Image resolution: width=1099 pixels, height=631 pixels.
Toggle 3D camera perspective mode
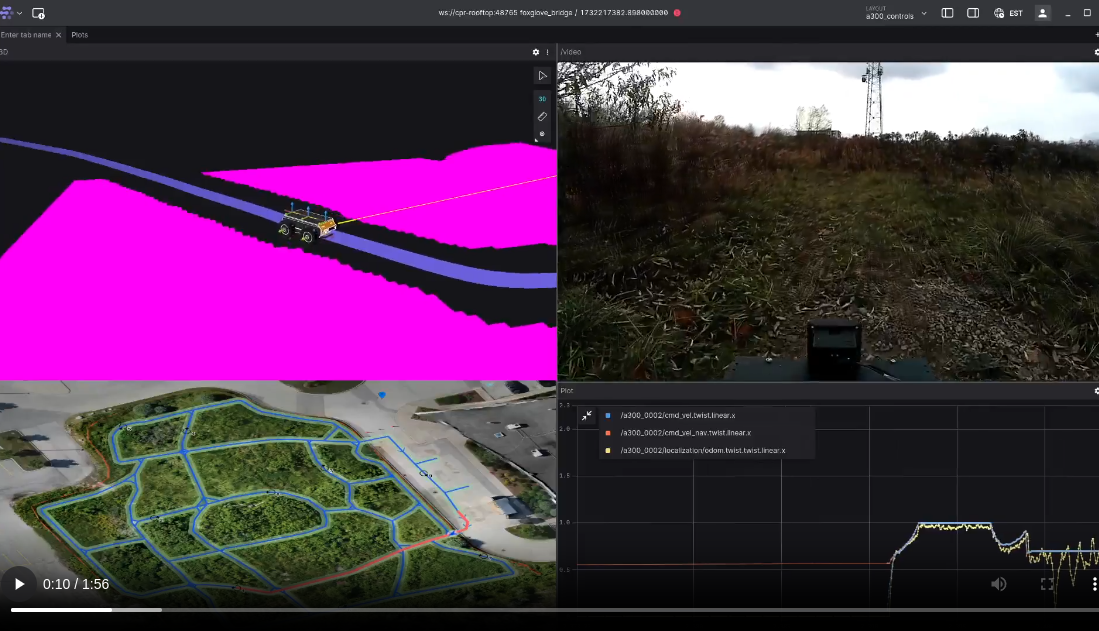pyautogui.click(x=542, y=99)
